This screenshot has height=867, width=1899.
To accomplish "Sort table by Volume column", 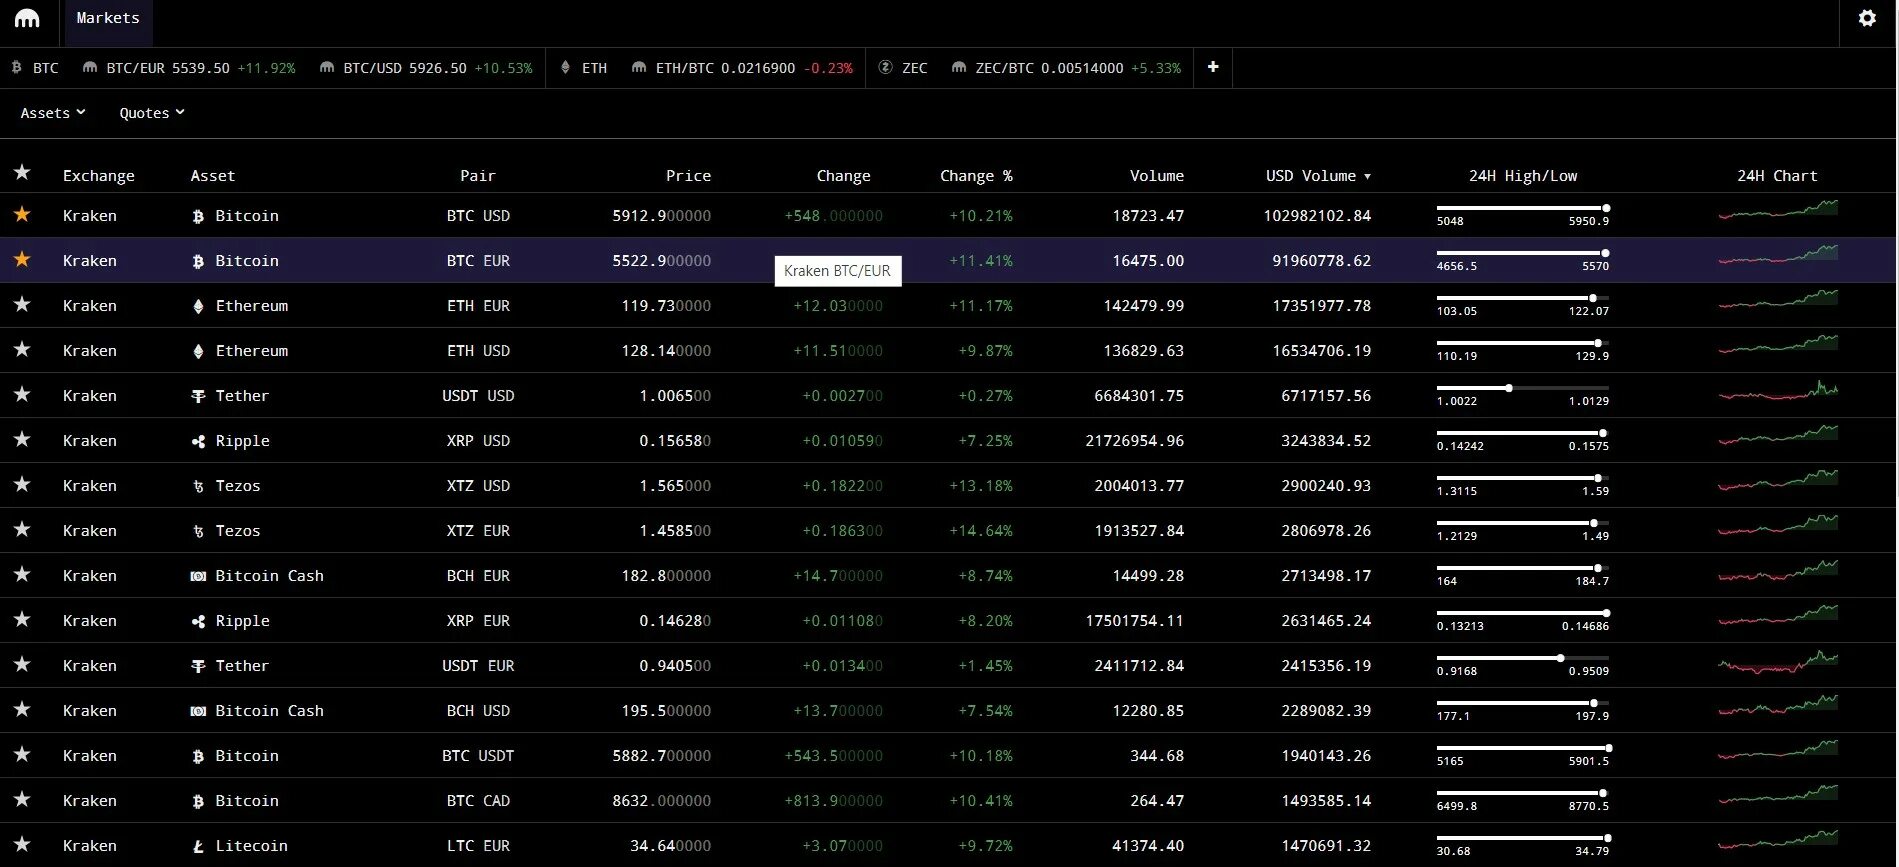I will coord(1157,176).
